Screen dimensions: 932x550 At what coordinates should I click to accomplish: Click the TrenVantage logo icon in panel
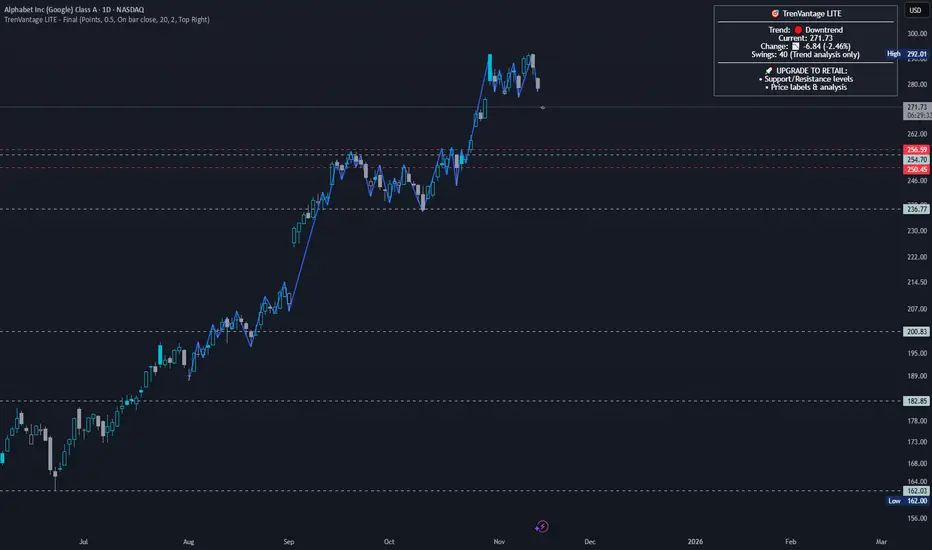point(775,14)
